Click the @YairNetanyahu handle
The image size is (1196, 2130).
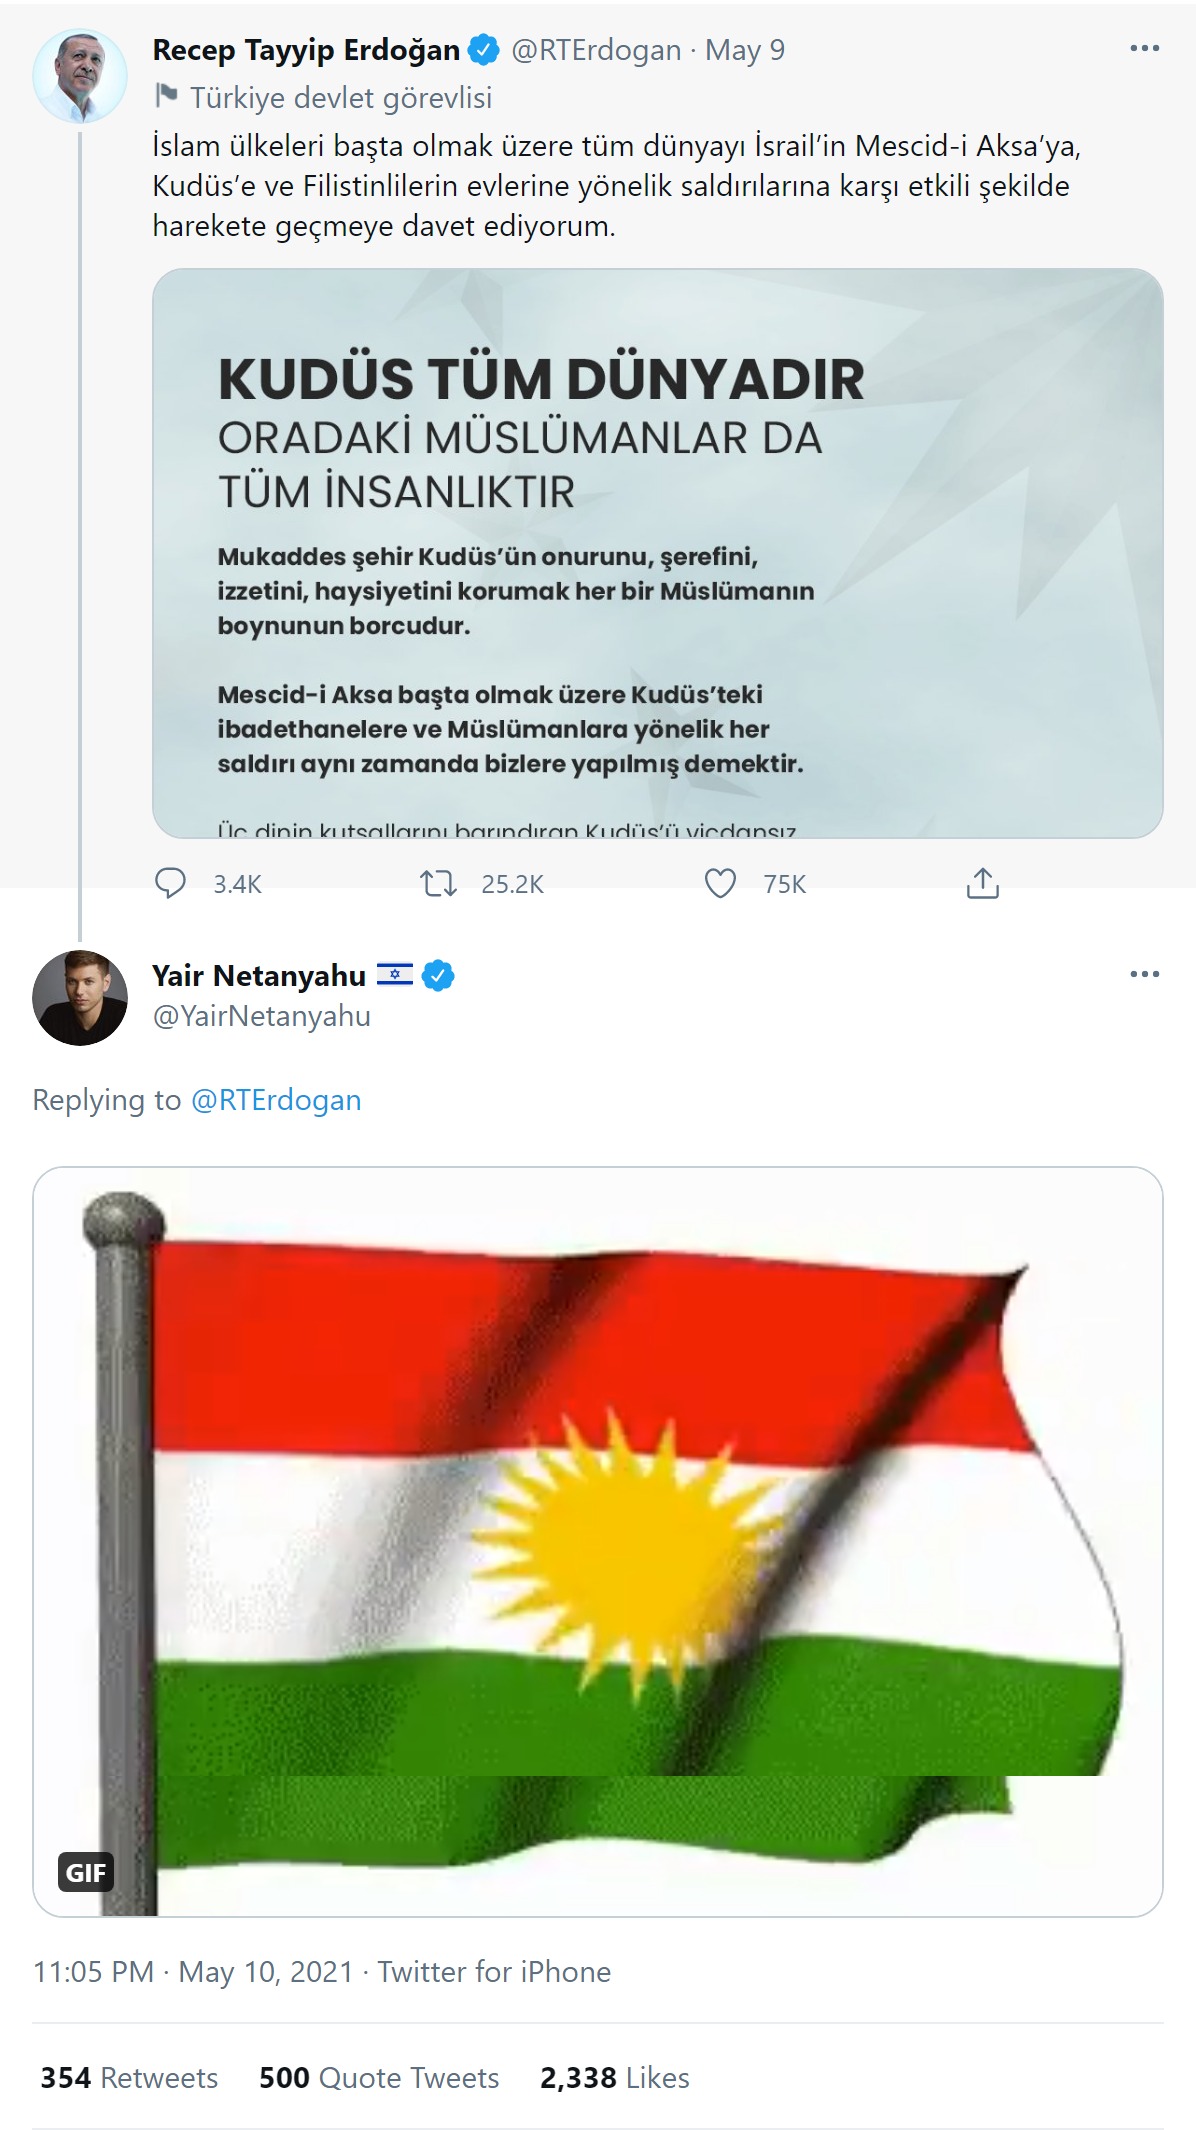(262, 1016)
